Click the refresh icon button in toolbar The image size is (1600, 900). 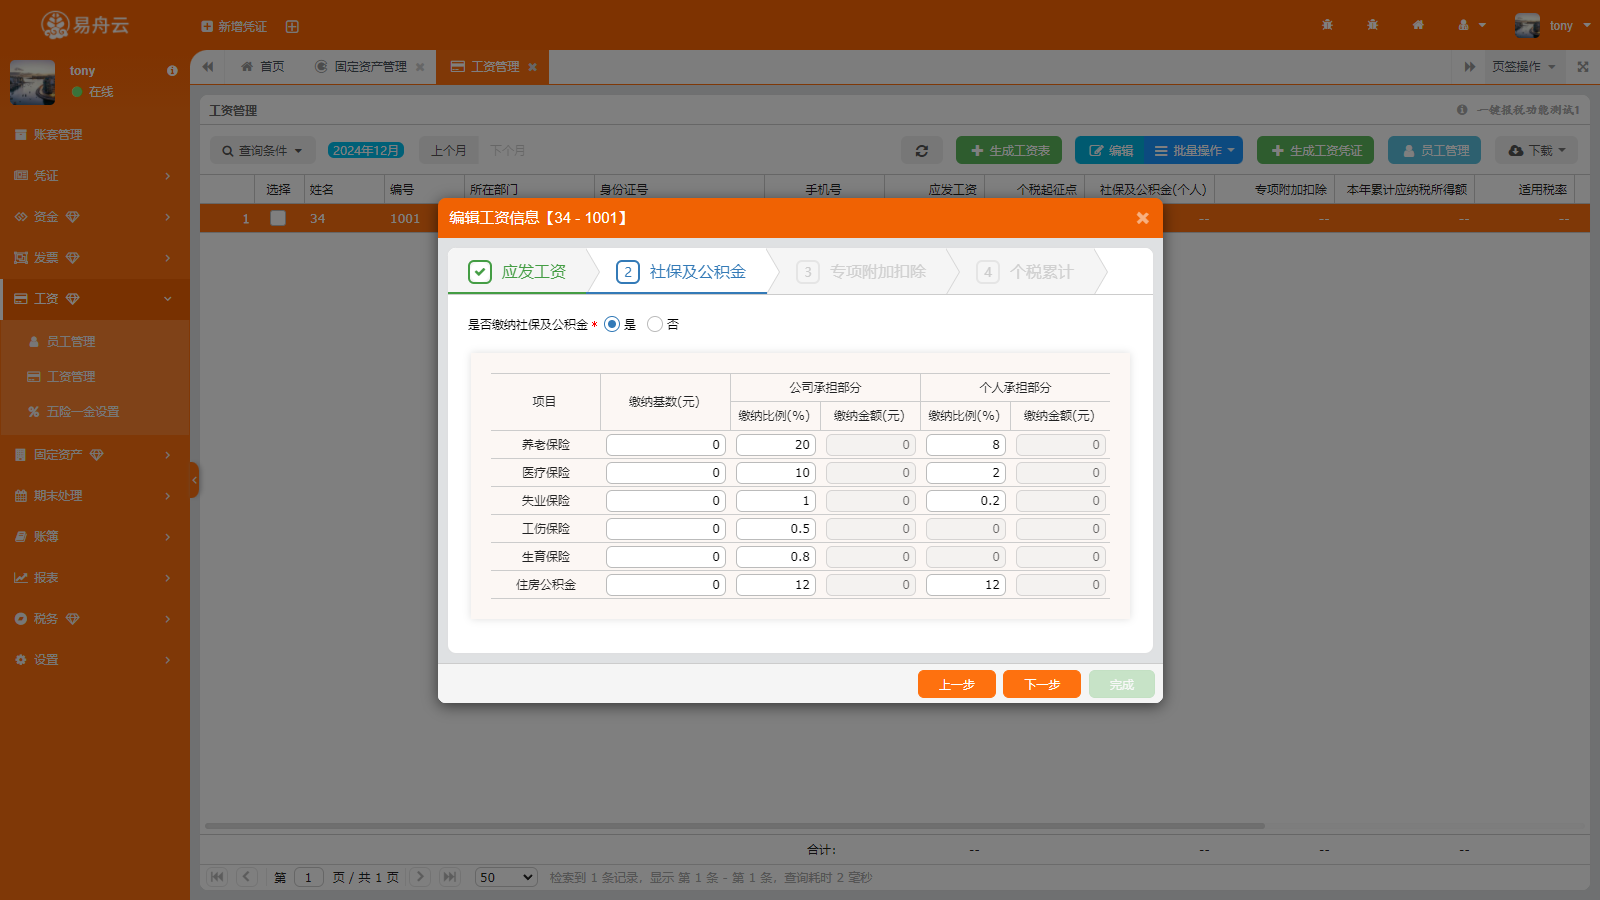[921, 151]
